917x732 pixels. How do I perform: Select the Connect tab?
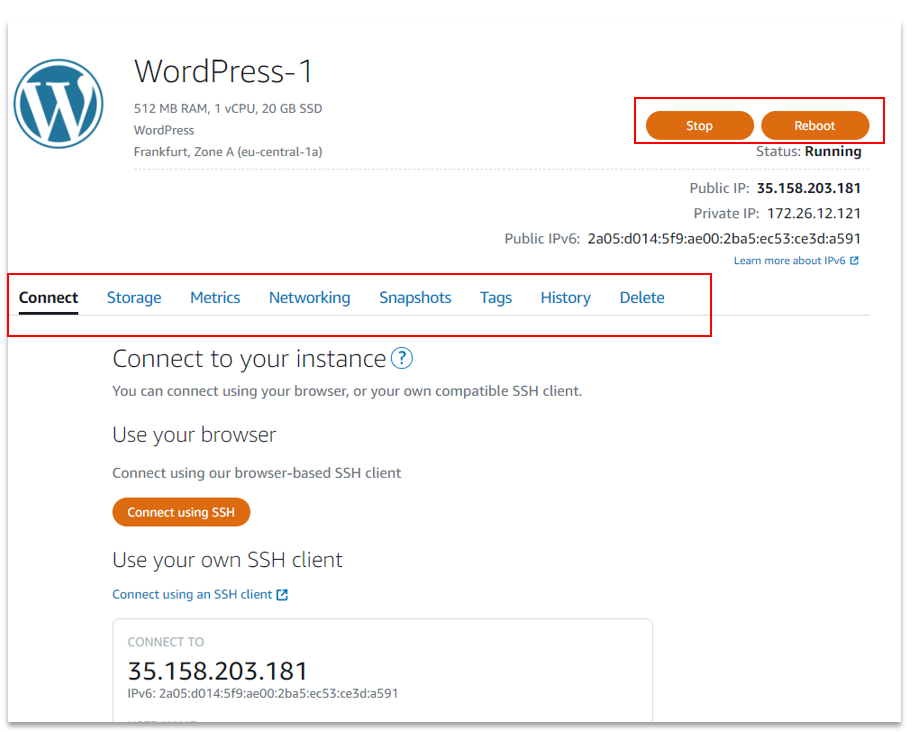pyautogui.click(x=49, y=298)
